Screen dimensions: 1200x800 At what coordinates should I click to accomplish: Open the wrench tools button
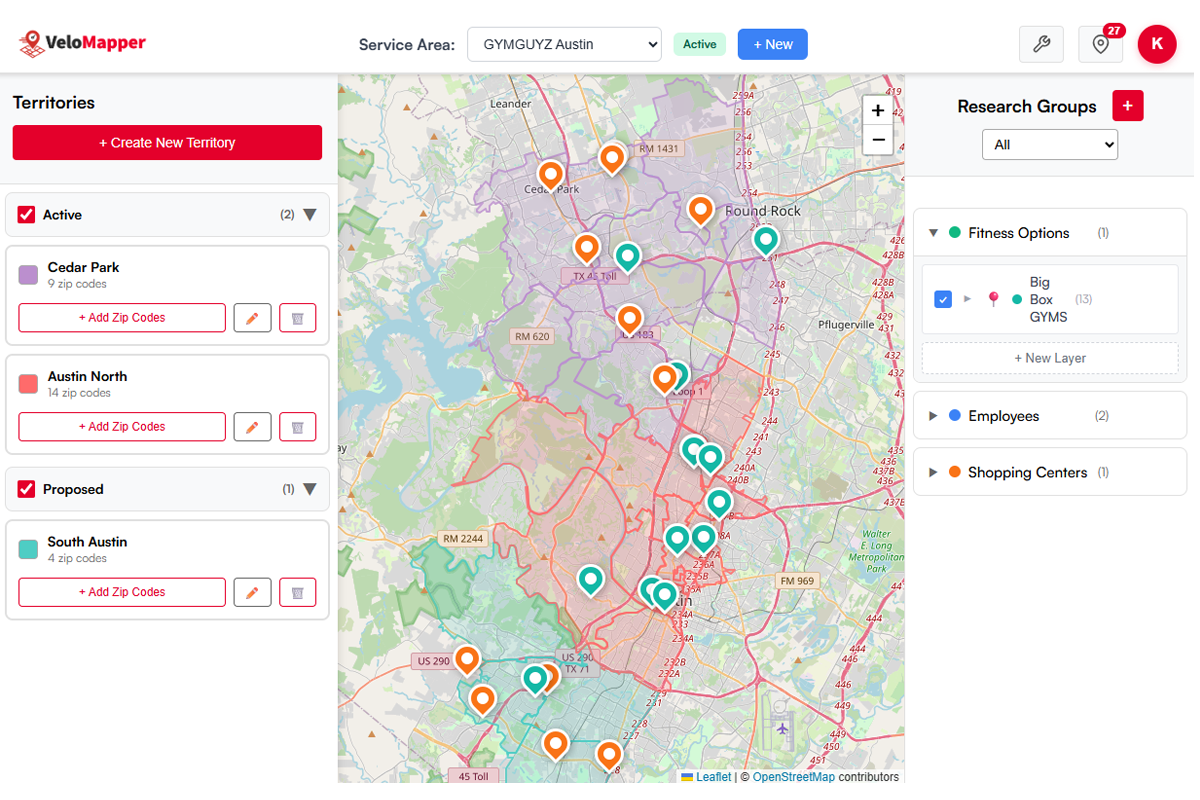(1041, 44)
